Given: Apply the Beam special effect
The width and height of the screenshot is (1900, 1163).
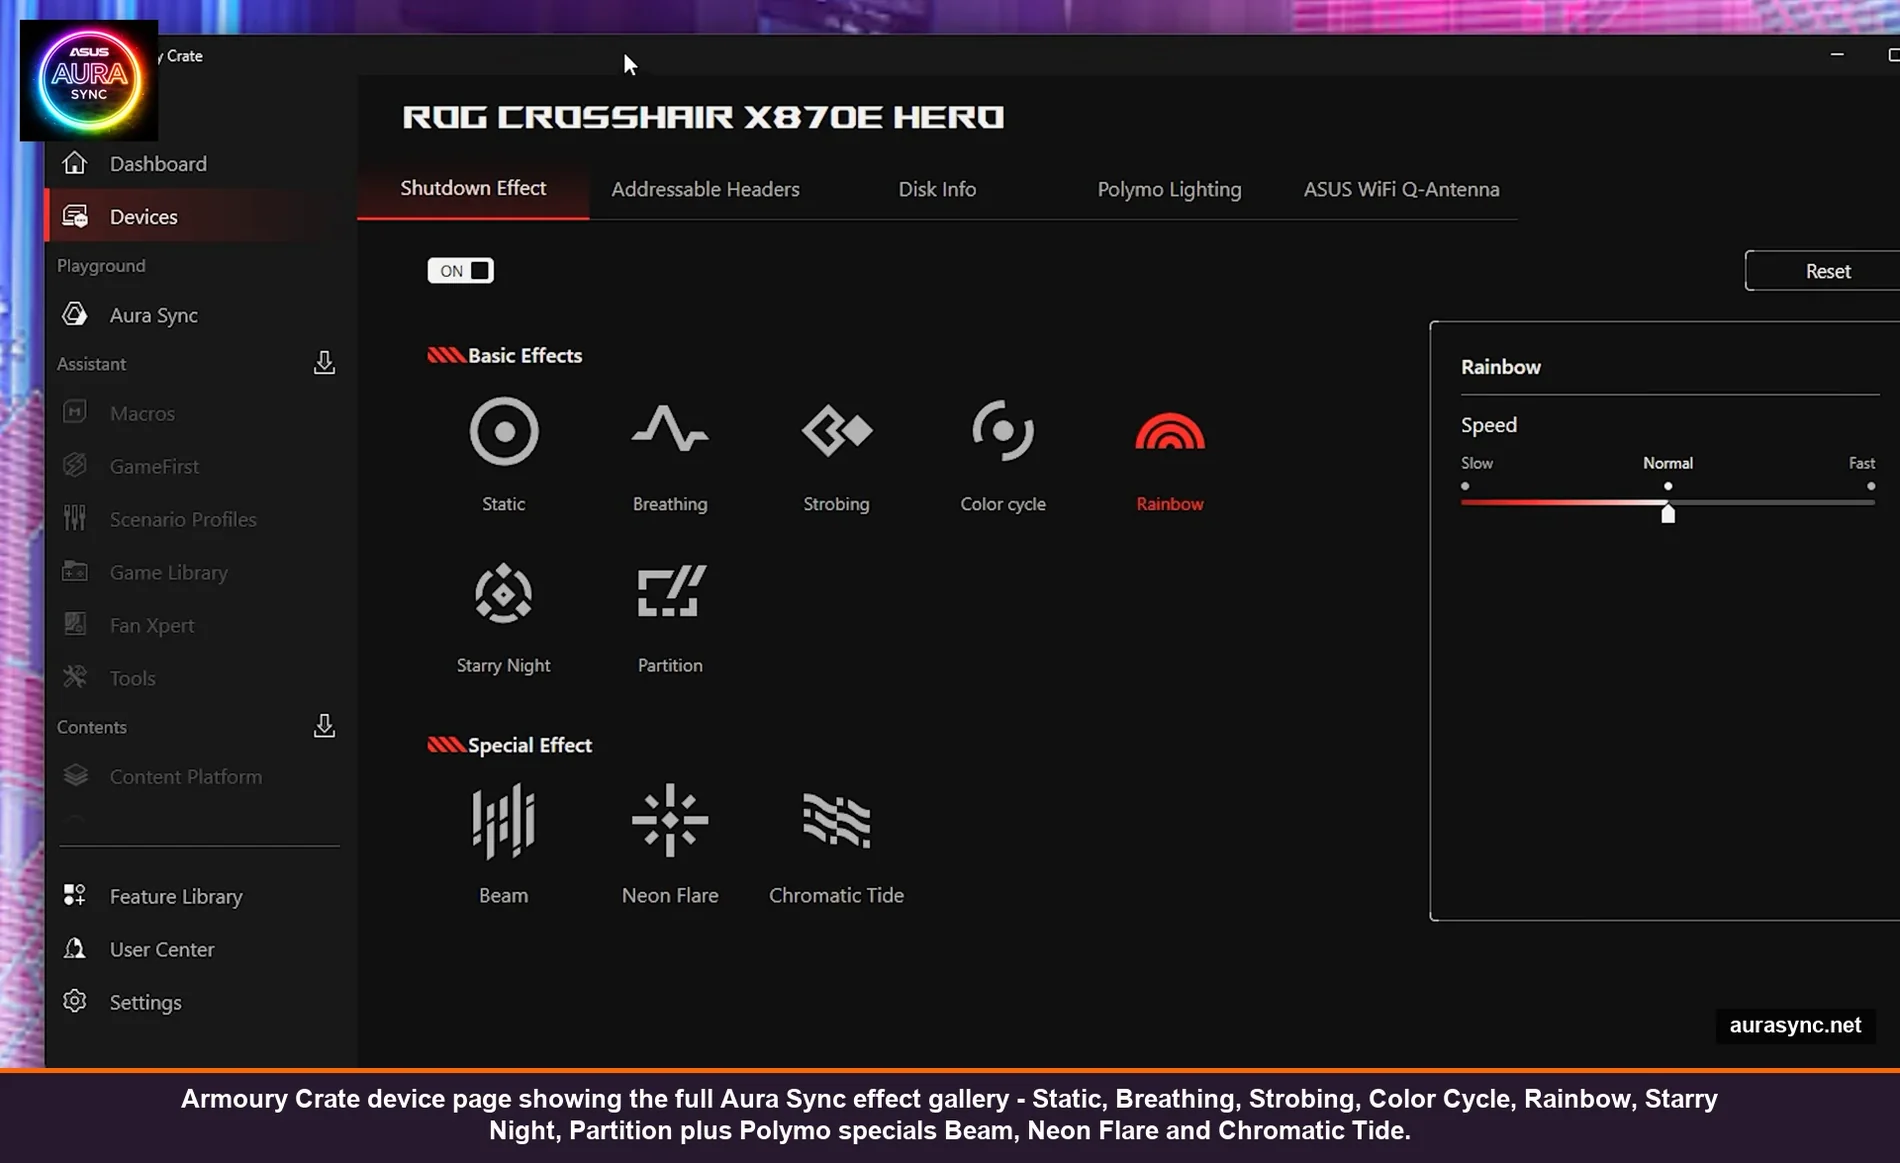Looking at the screenshot, I should [x=503, y=821].
